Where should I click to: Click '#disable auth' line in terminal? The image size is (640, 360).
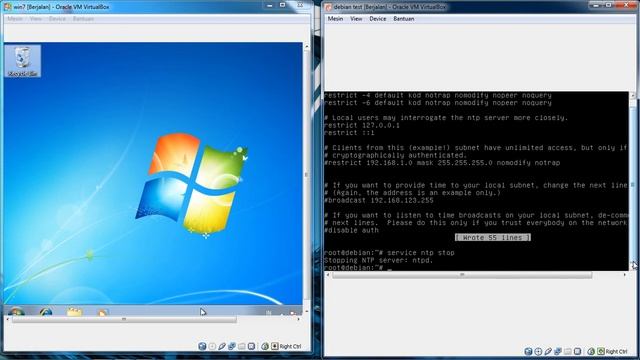351,230
